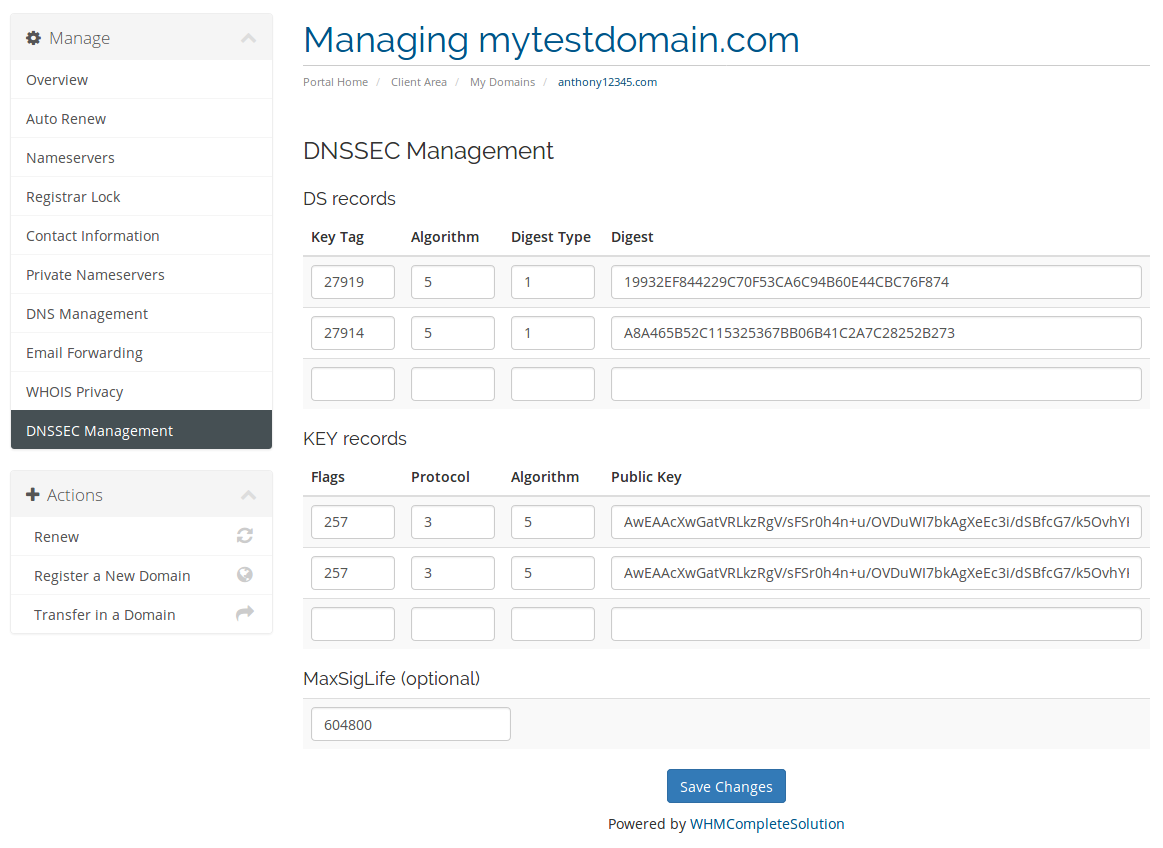Screen dimensions: 1163x848
Task: Click the Renew refresh arrows icon
Action: (245, 536)
